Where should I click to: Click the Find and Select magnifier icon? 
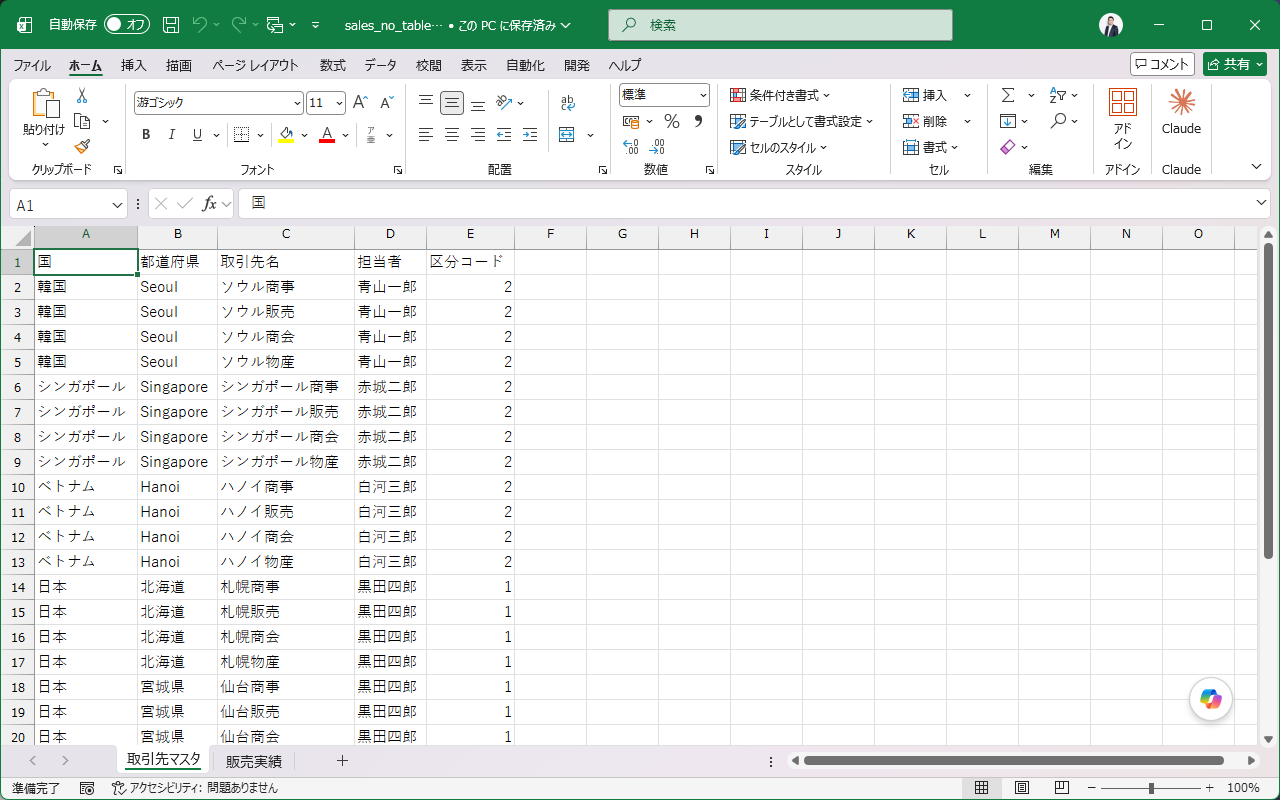click(x=1058, y=121)
